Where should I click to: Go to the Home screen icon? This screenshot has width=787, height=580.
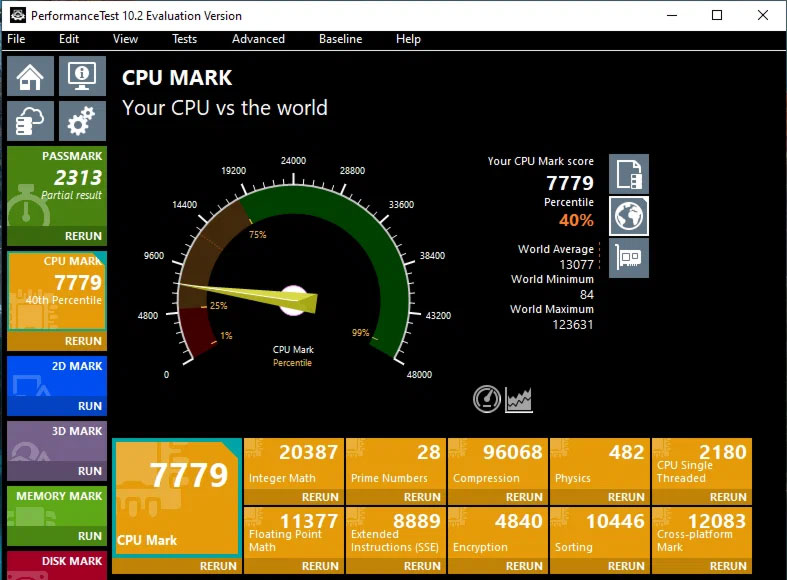pos(30,76)
